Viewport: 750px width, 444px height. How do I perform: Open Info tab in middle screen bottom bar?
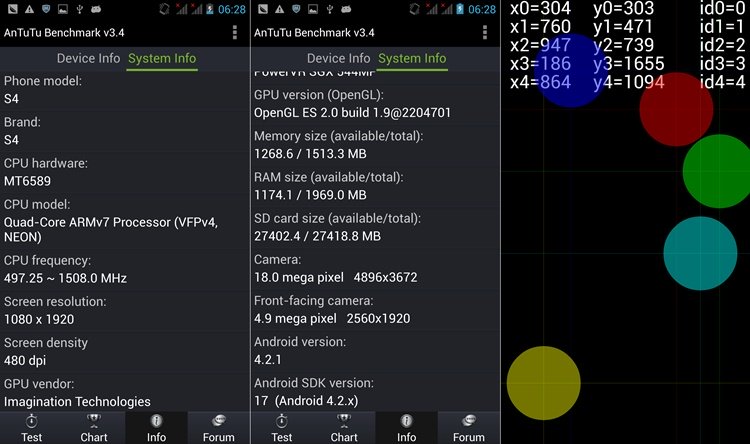[407, 428]
